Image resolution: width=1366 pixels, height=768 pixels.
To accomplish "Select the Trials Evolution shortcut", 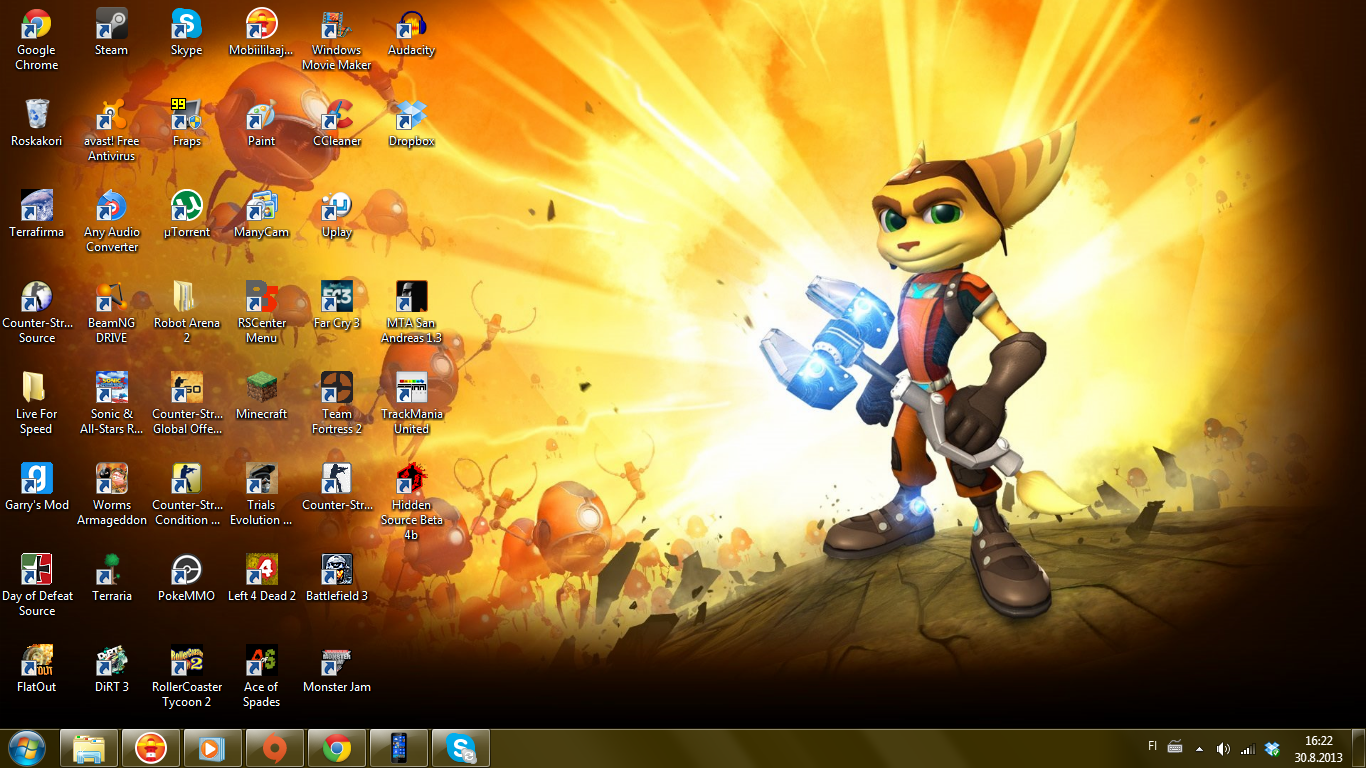I will point(261,495).
